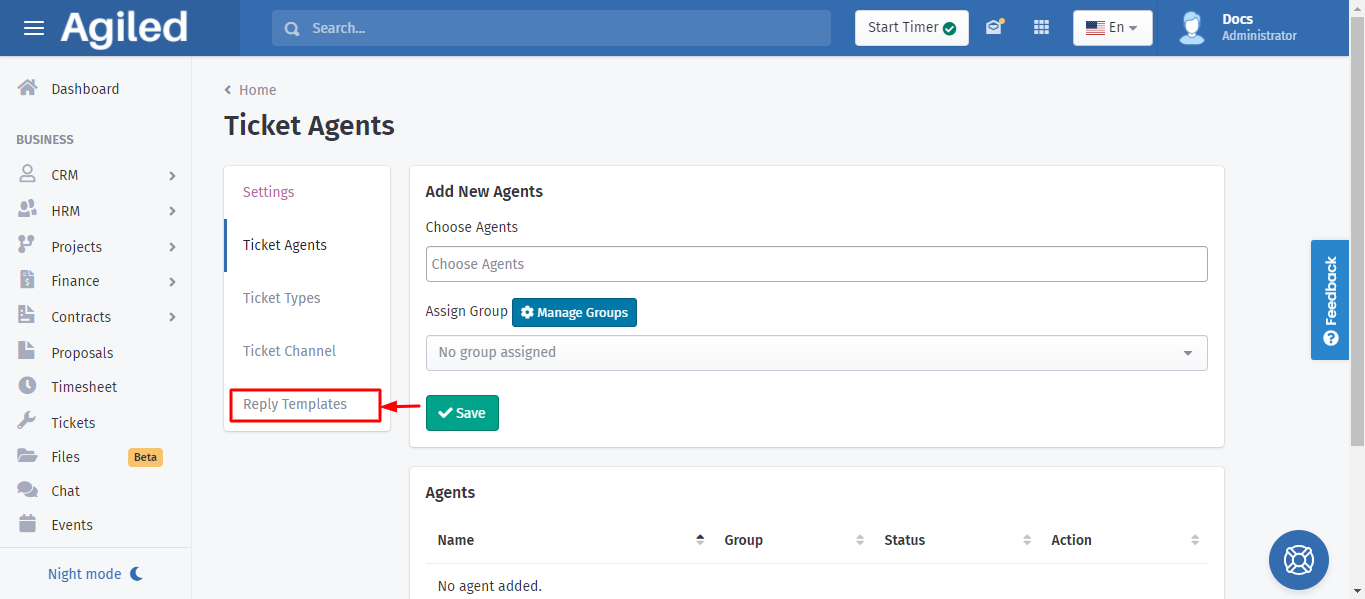Open Chat from the sidebar
This screenshot has width=1365, height=599.
coord(65,491)
